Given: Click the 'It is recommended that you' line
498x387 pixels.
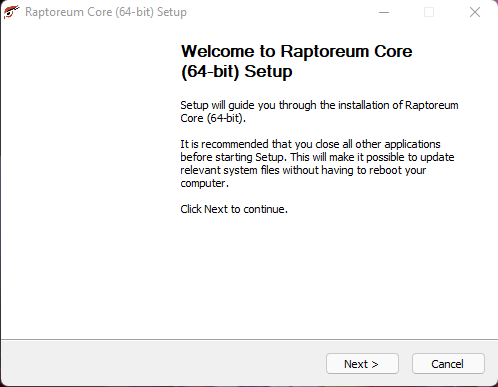Looking at the screenshot, I should [310, 144].
